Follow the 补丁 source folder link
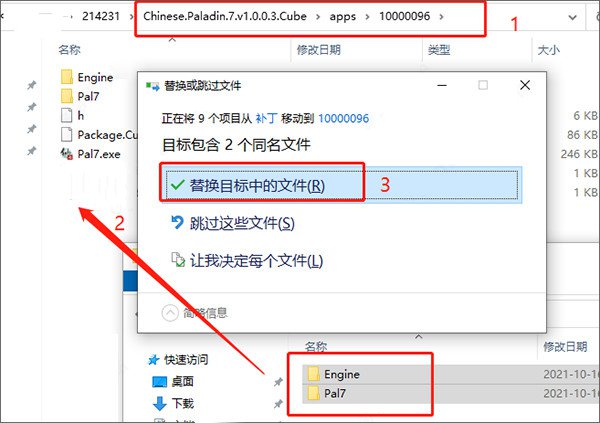 coord(266,118)
